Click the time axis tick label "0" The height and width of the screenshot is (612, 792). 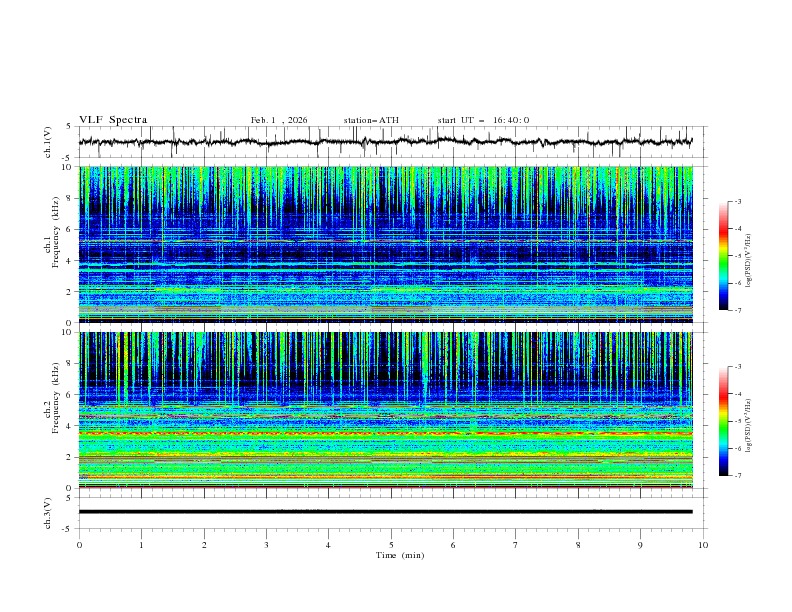coord(79,545)
